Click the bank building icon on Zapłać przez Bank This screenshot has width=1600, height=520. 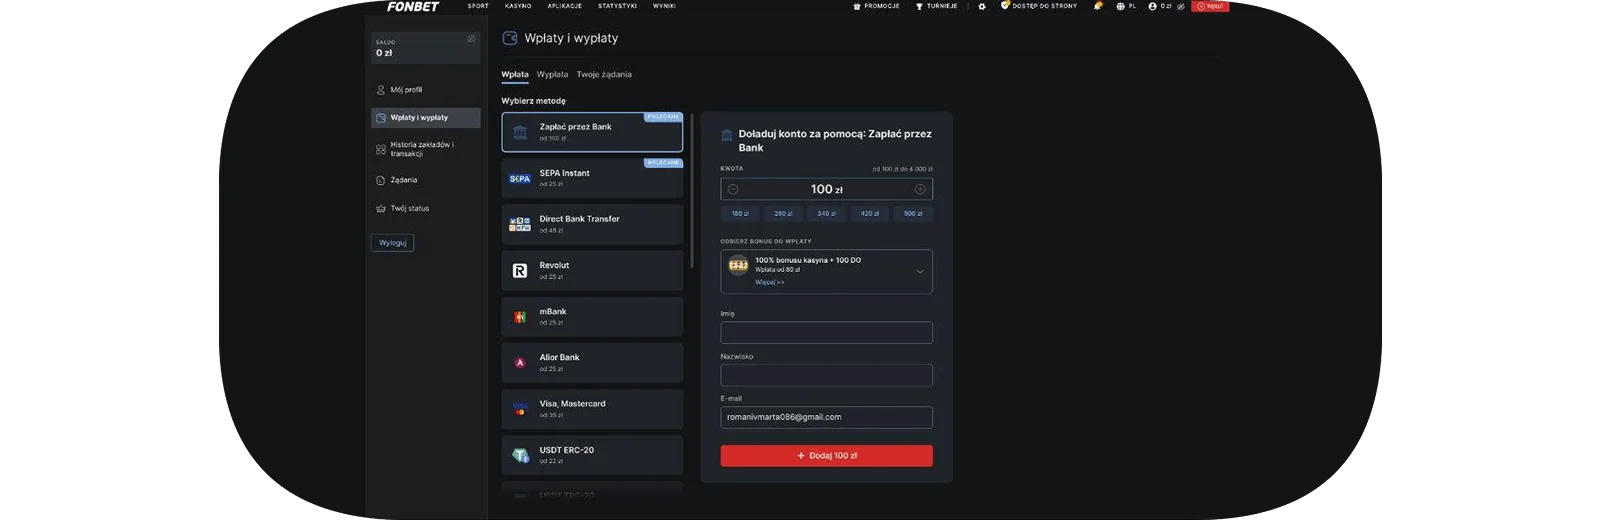[x=520, y=132]
